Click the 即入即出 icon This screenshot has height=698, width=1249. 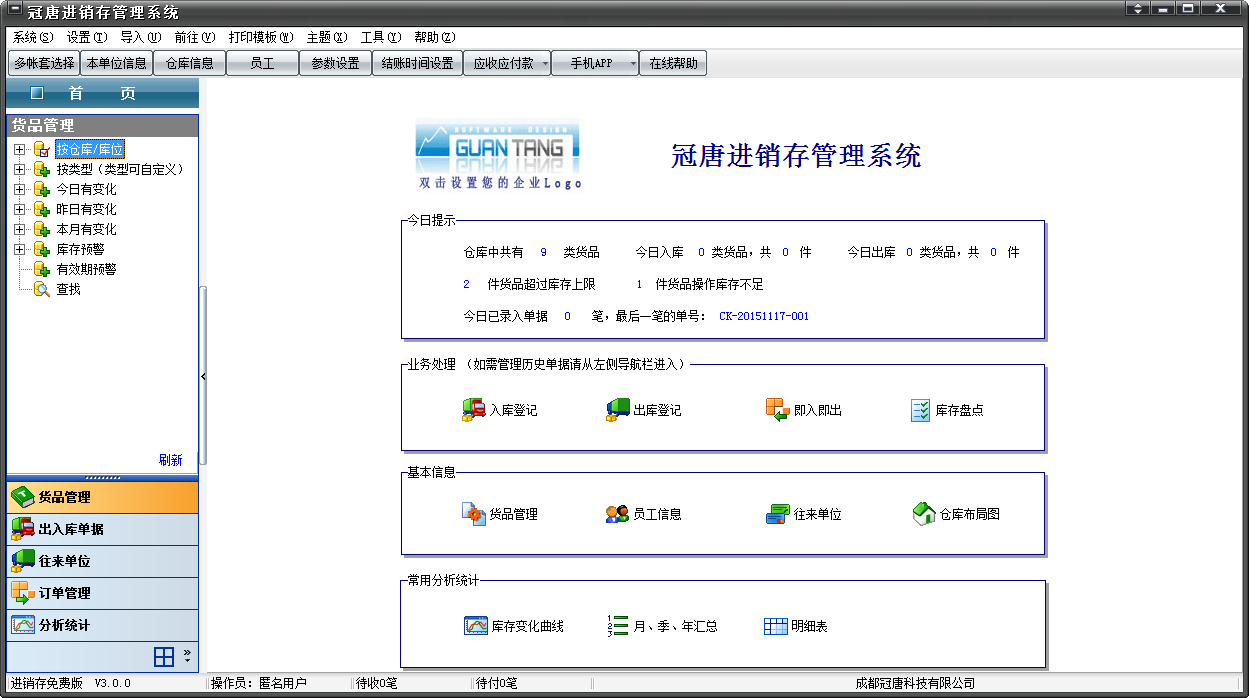pos(777,410)
